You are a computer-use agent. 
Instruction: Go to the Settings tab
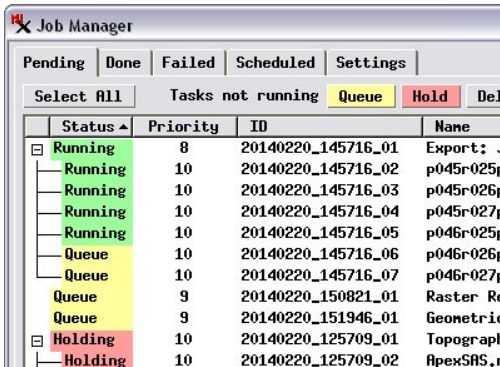(371, 63)
